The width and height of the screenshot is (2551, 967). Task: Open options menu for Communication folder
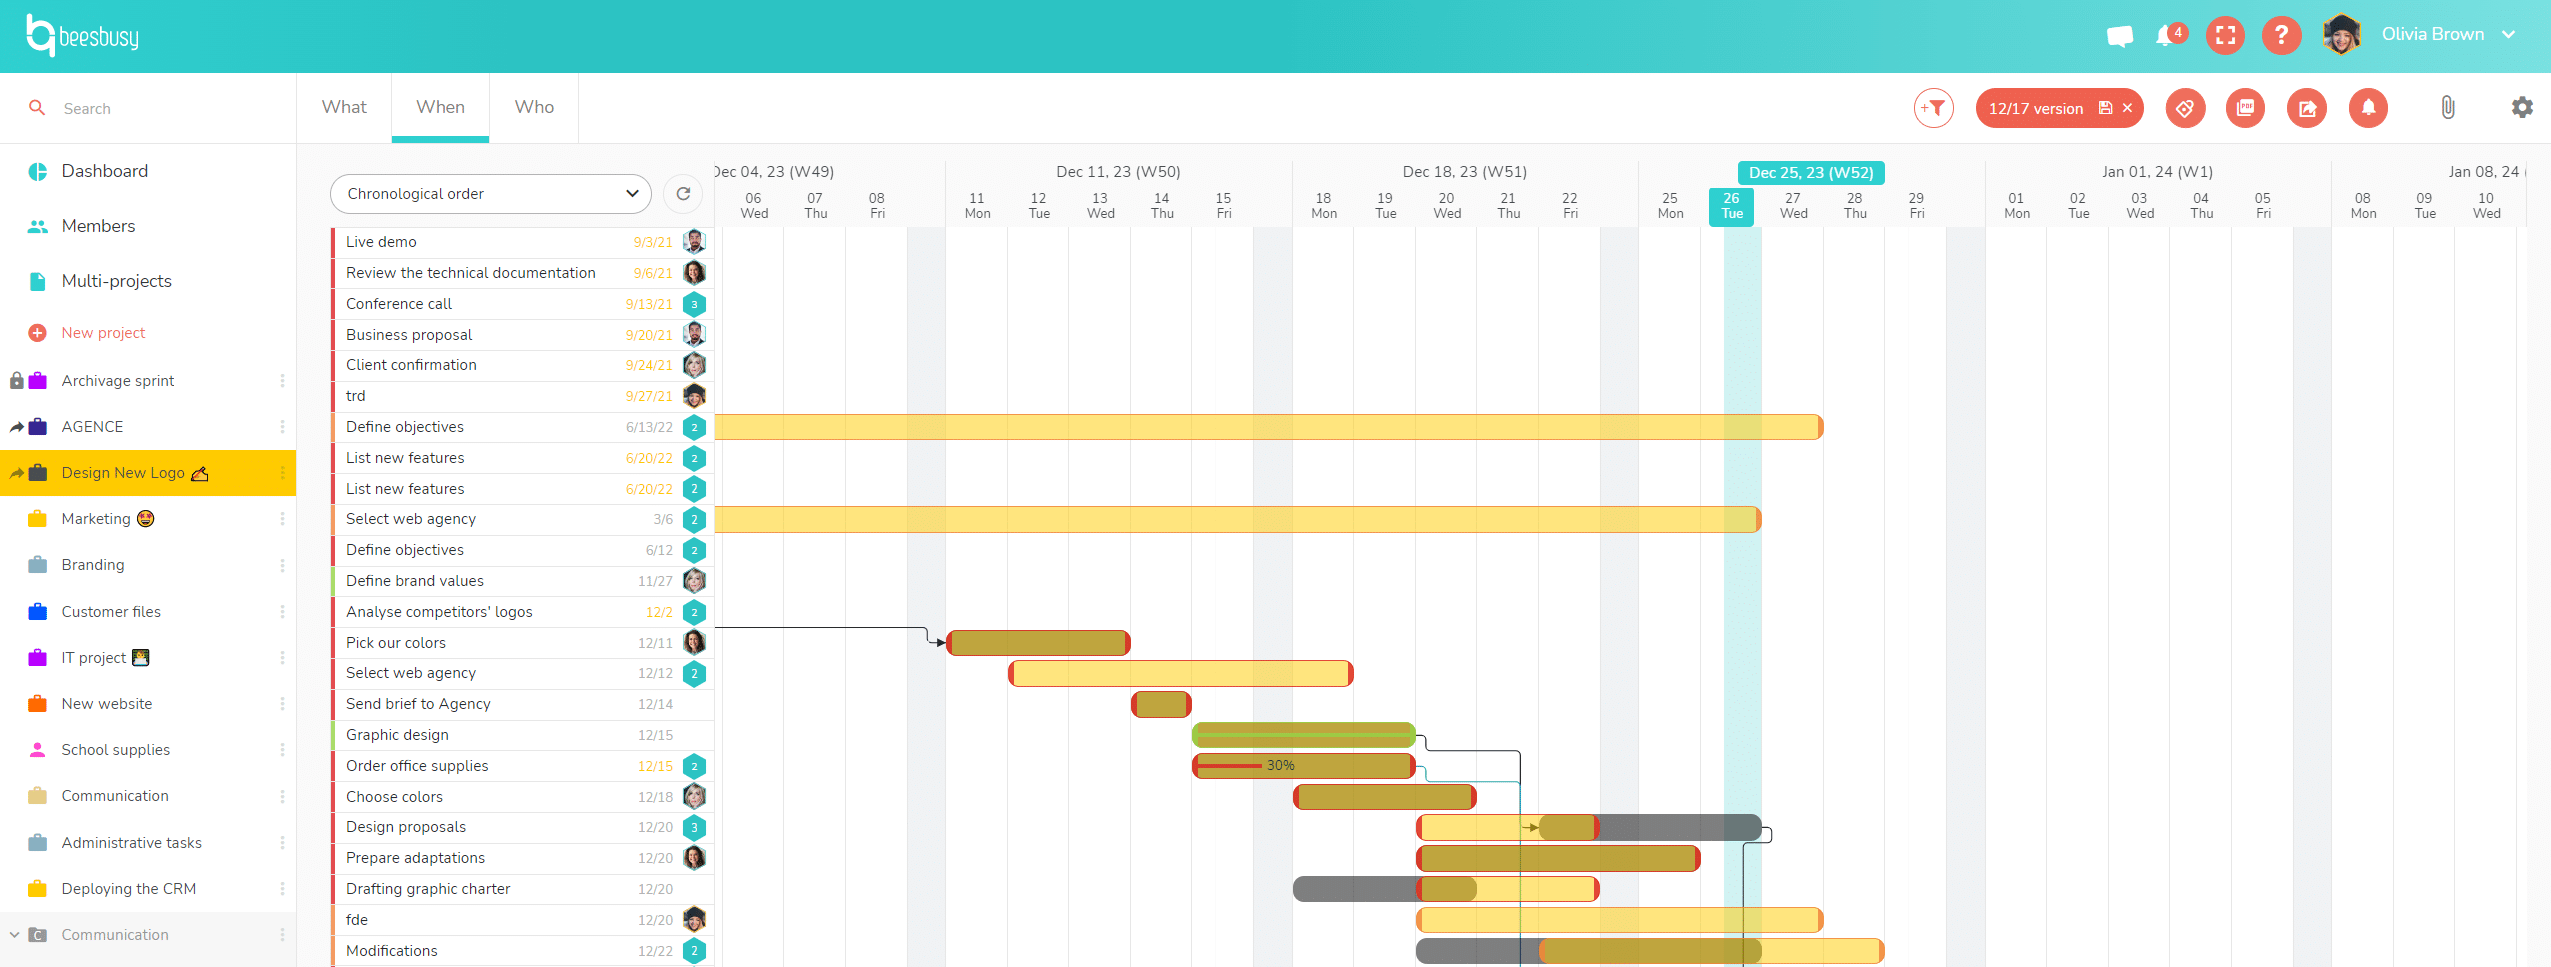[282, 935]
